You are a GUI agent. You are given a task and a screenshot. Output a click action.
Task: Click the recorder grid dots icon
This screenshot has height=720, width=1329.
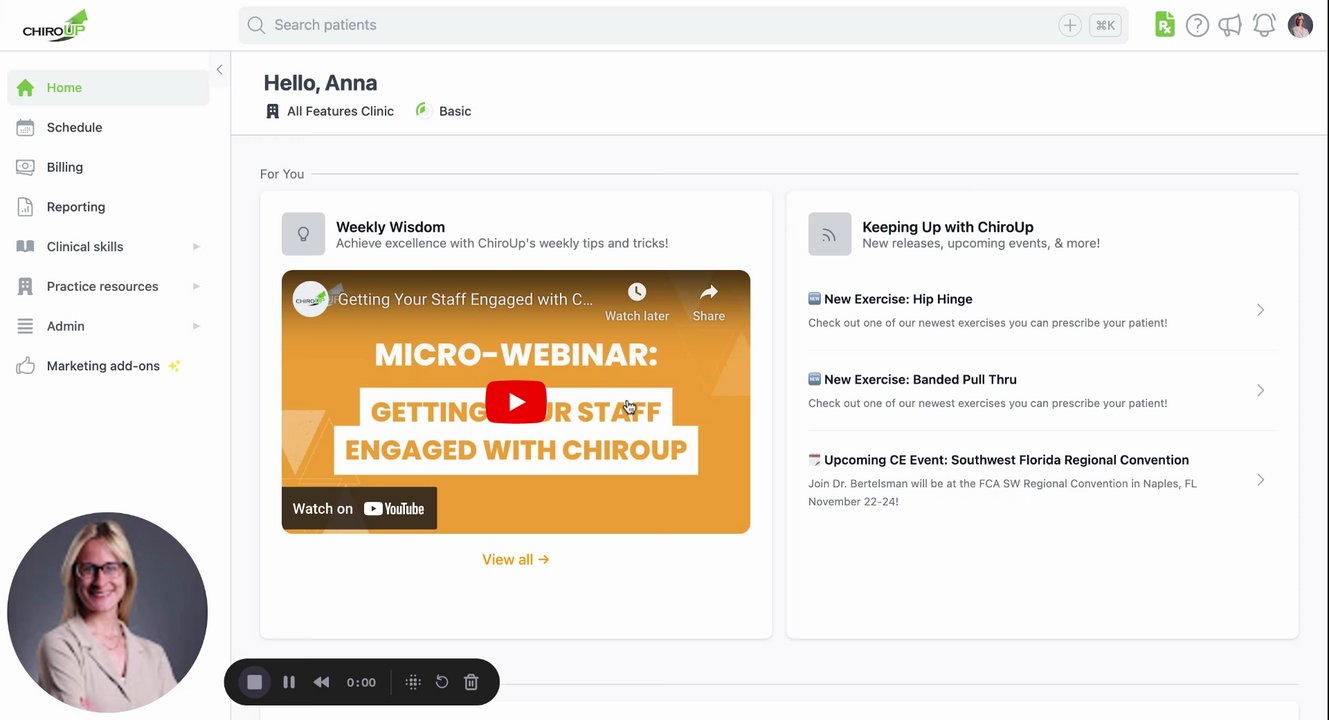click(x=412, y=682)
